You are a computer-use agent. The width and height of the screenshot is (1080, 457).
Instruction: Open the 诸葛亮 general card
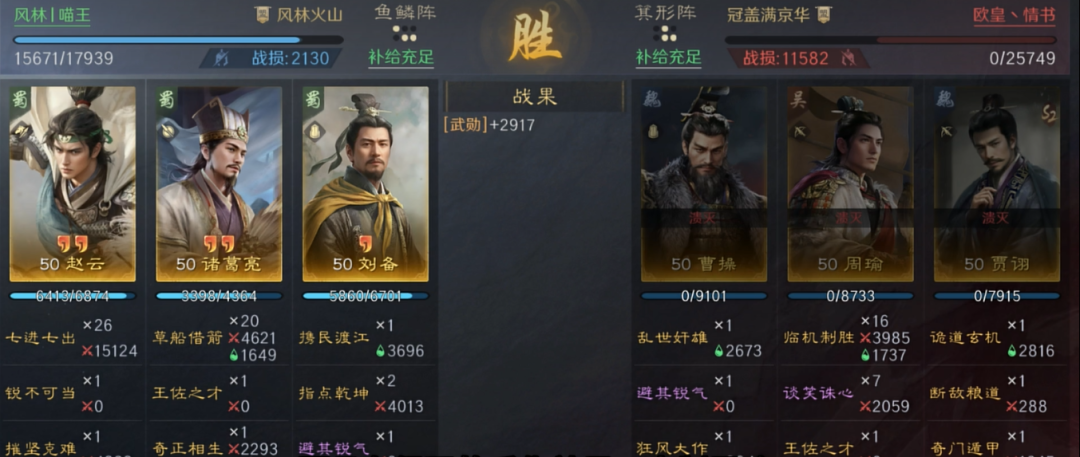click(x=219, y=183)
